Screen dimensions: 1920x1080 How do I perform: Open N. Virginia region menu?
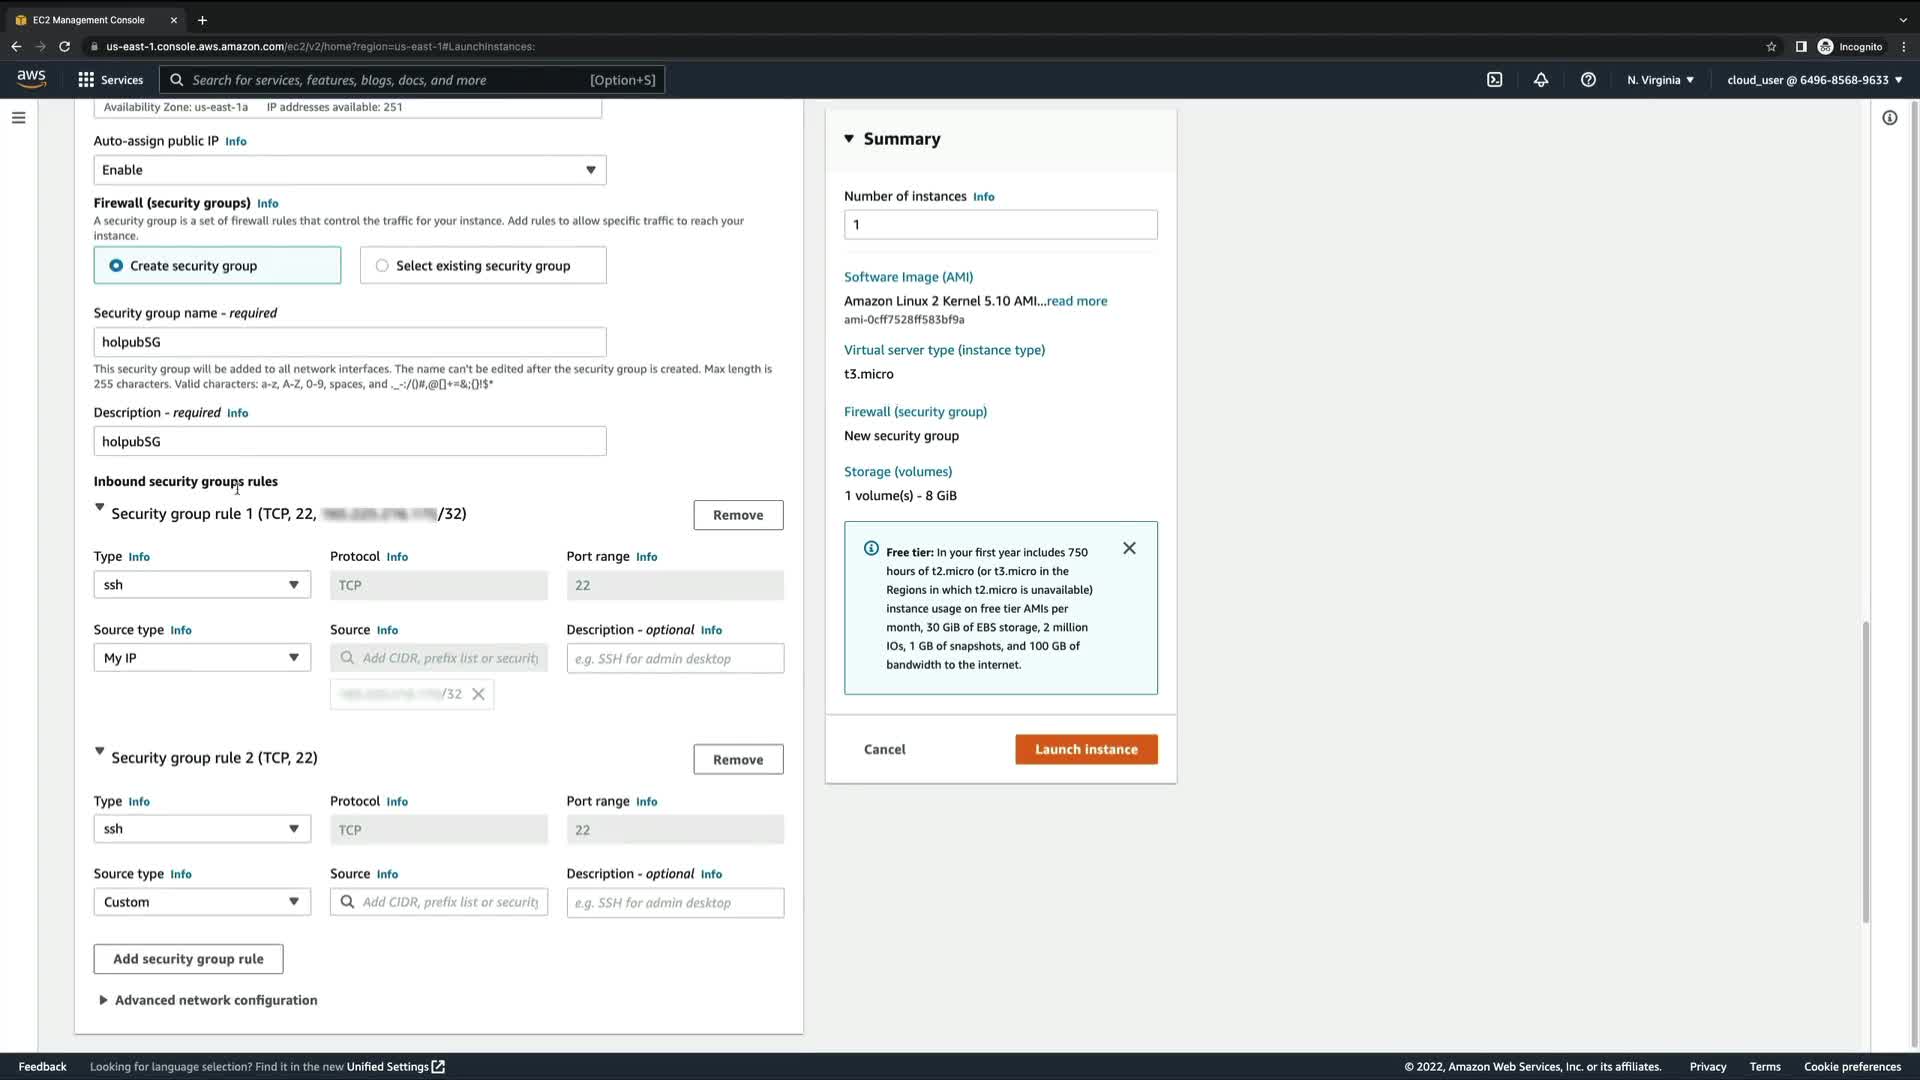point(1659,80)
